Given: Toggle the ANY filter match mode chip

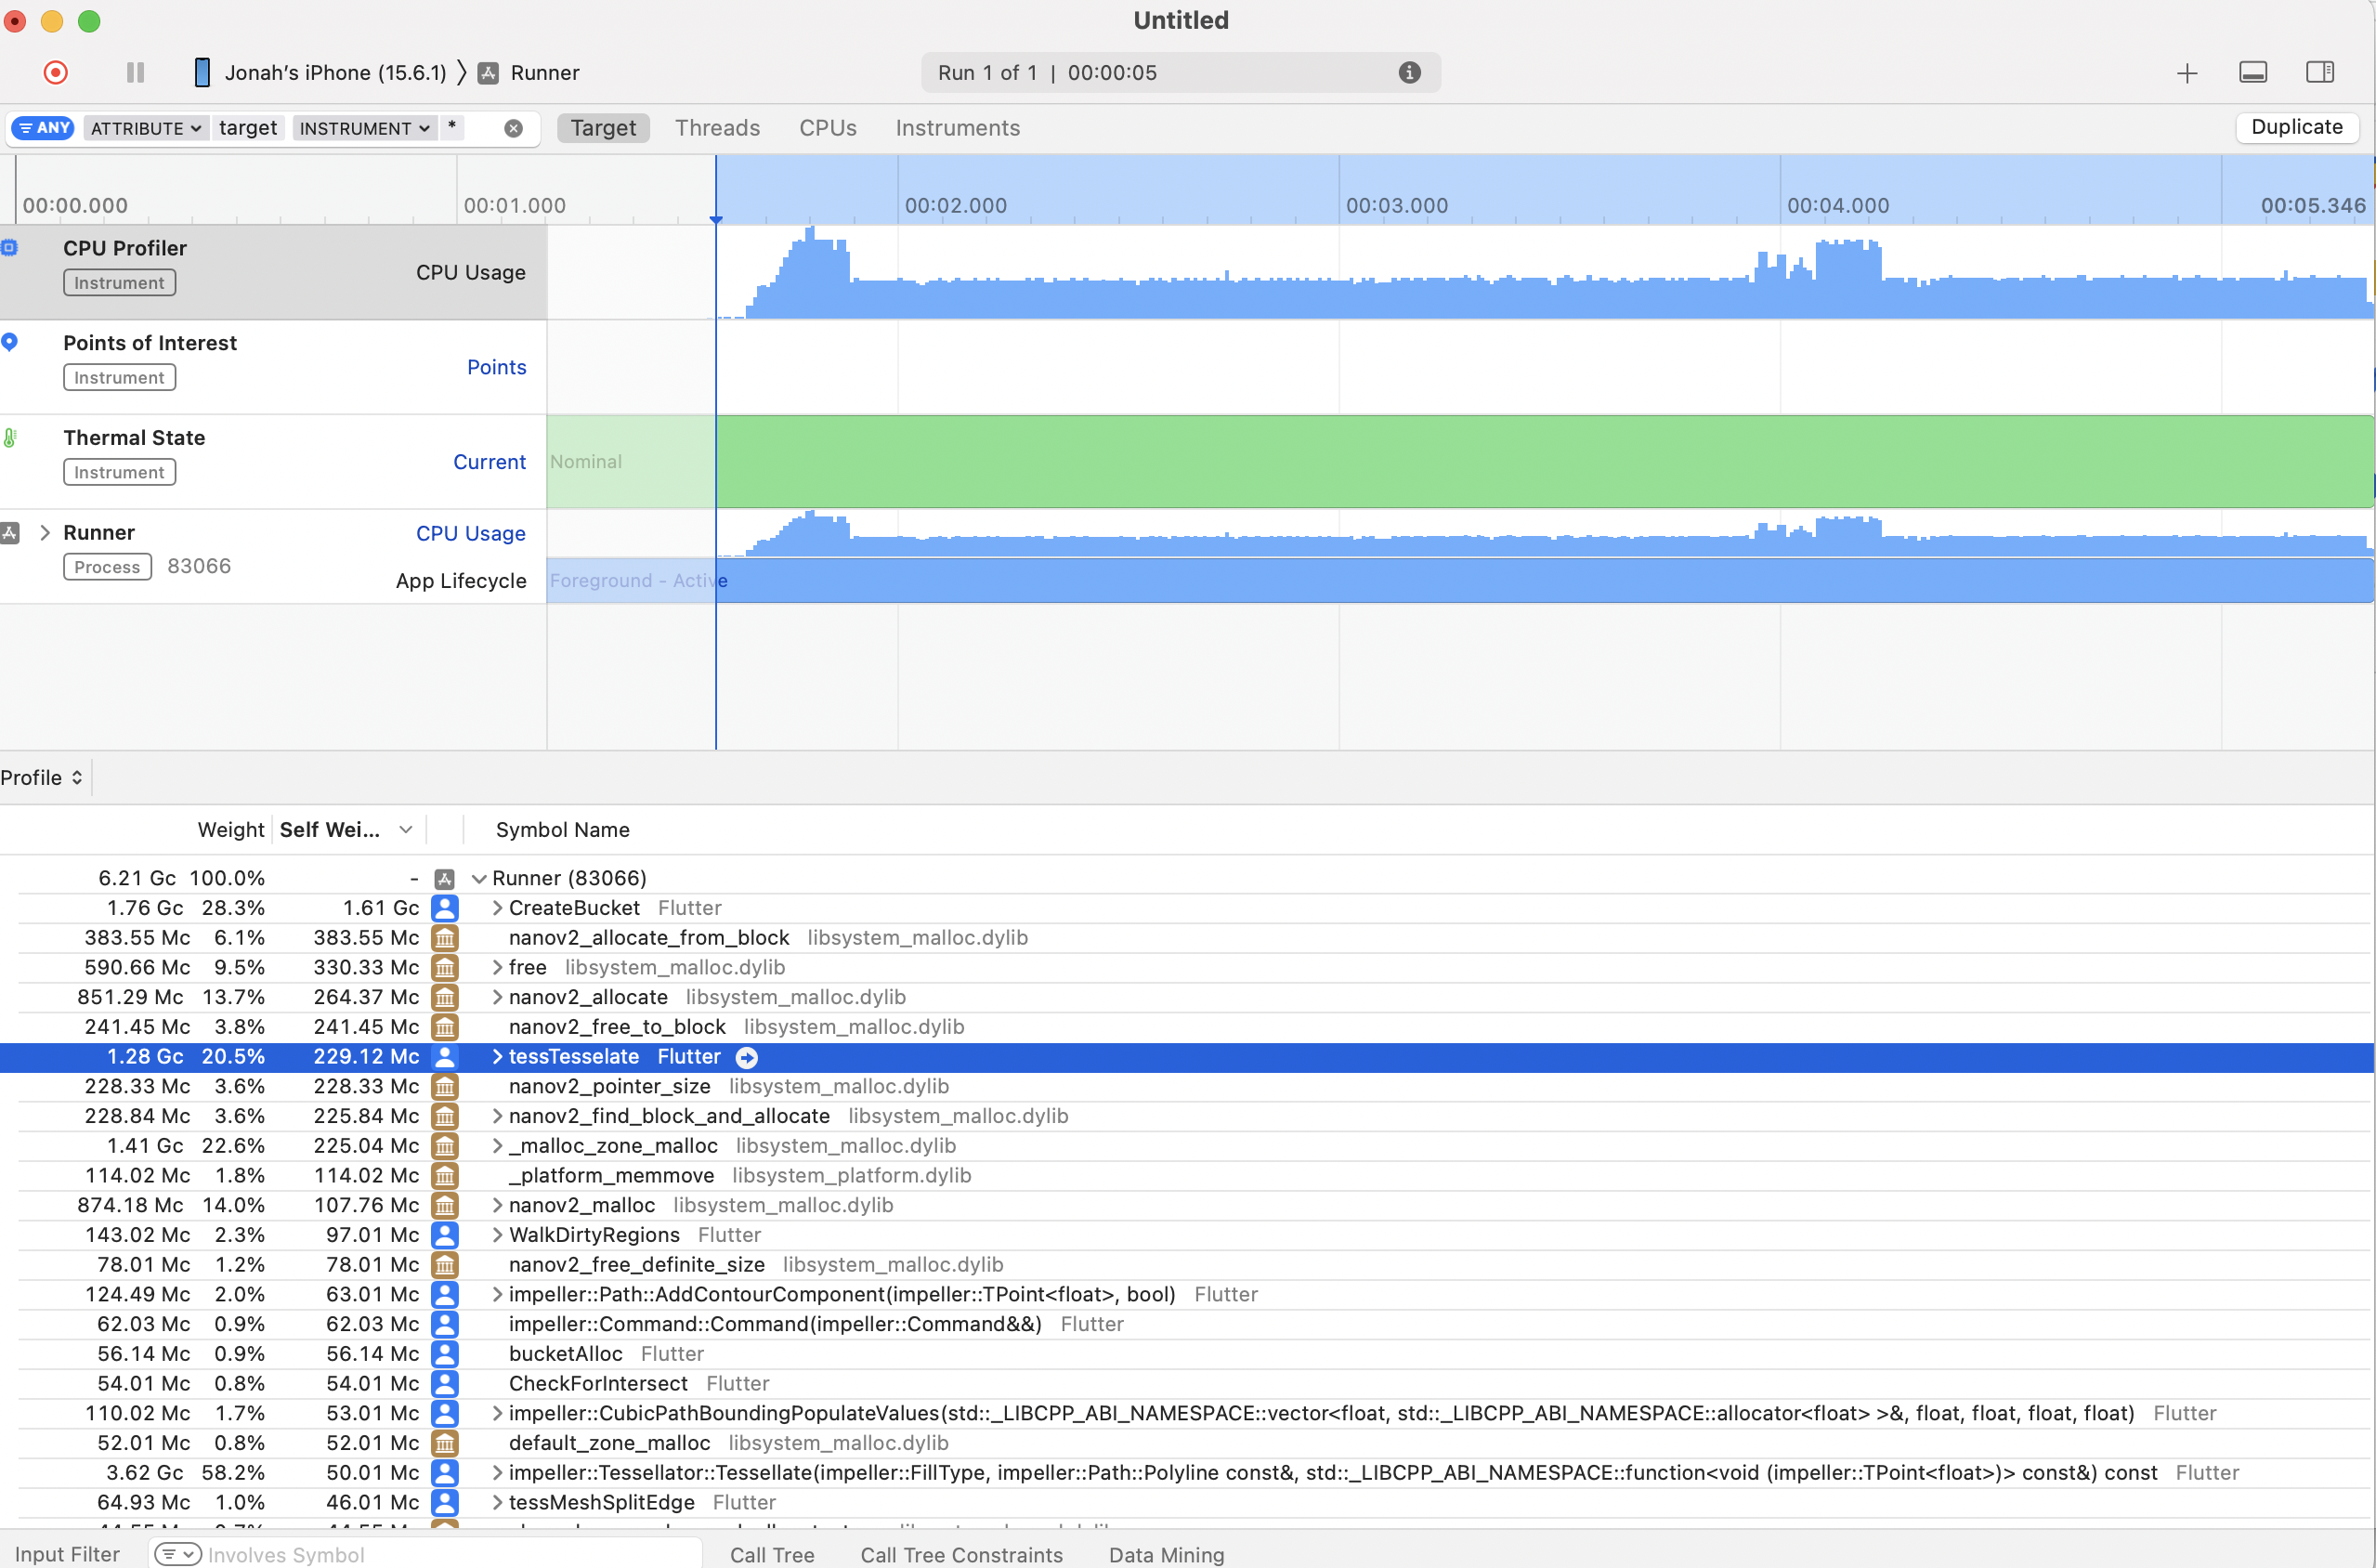Looking at the screenshot, I should pos(42,127).
